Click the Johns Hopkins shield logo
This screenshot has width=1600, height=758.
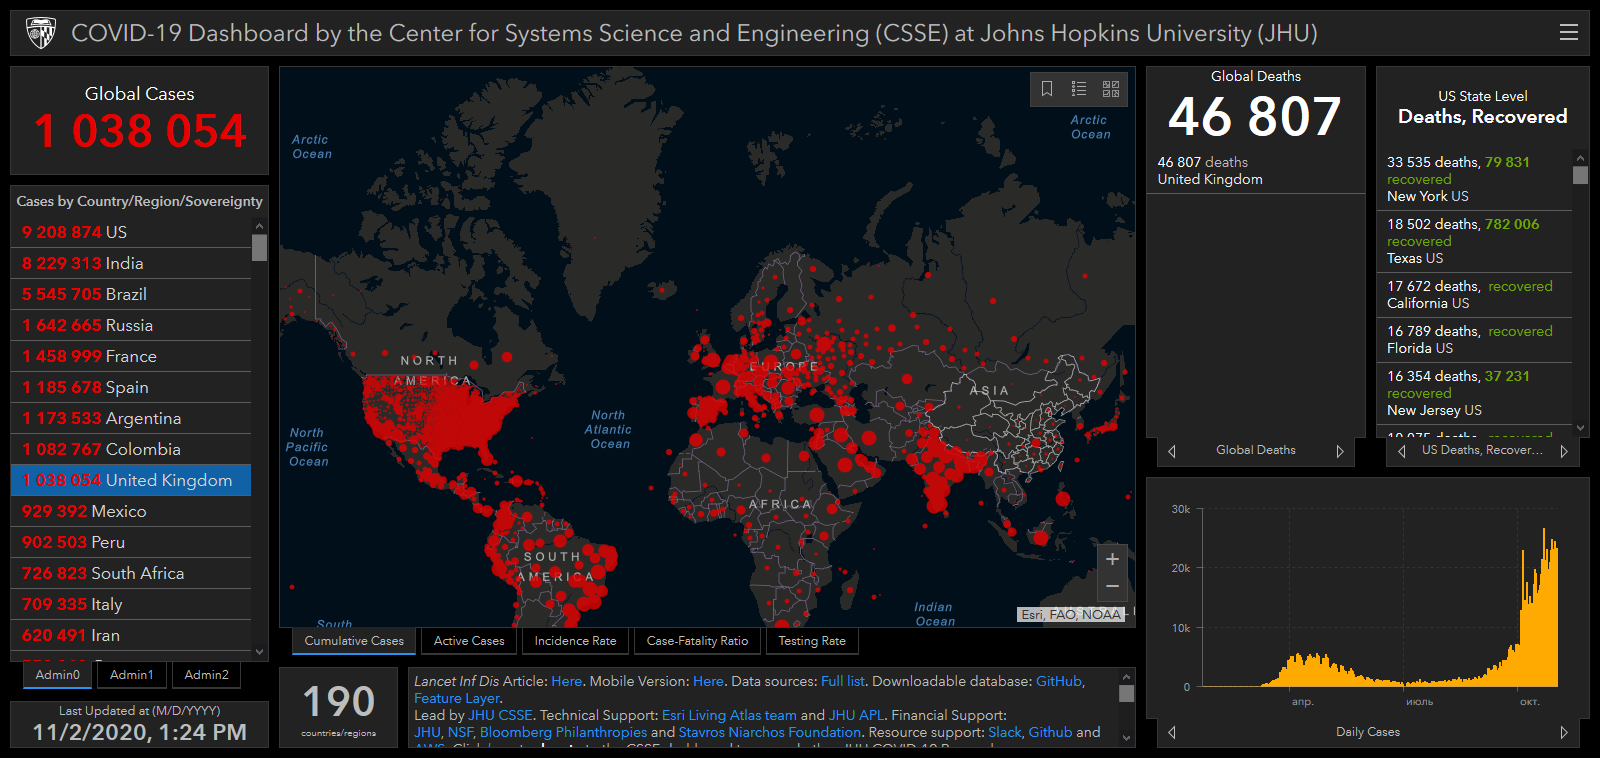click(x=41, y=33)
